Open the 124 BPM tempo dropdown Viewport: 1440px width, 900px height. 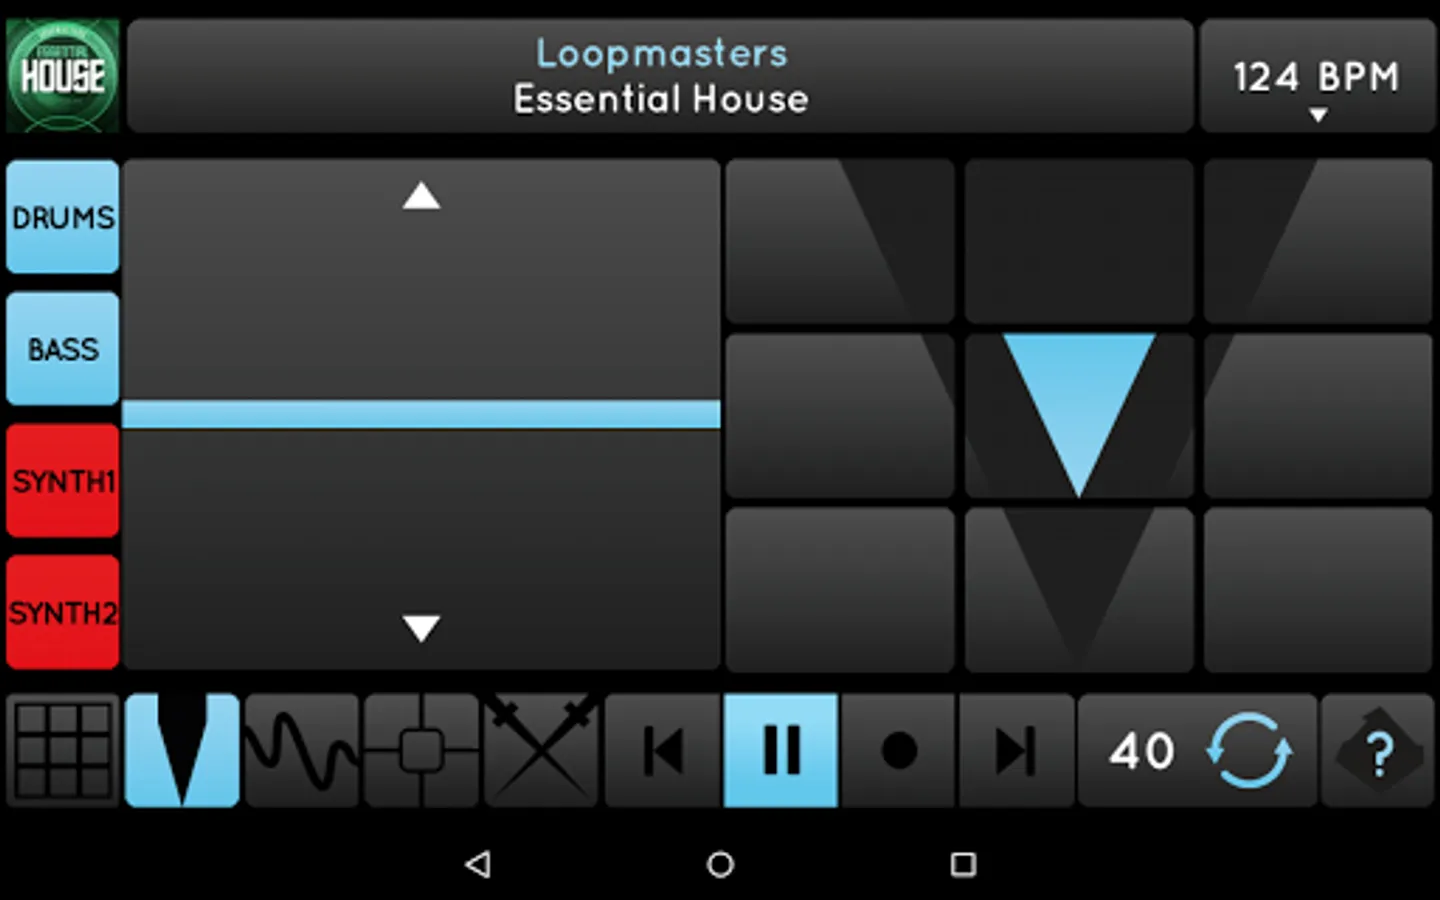point(1317,76)
